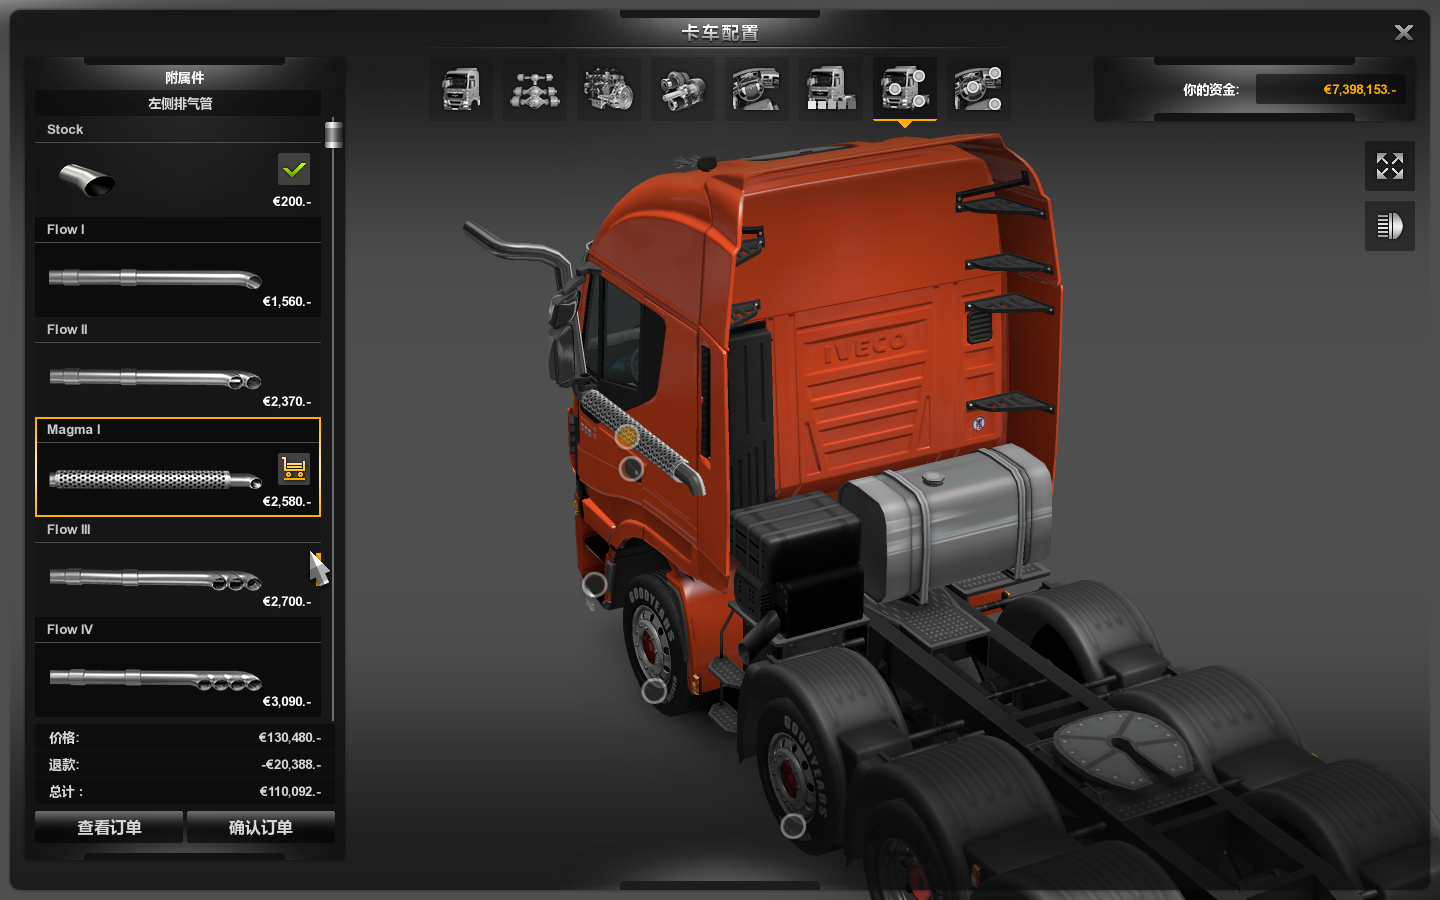Click 查看订单 view order button
The width and height of the screenshot is (1440, 900).
[x=109, y=827]
